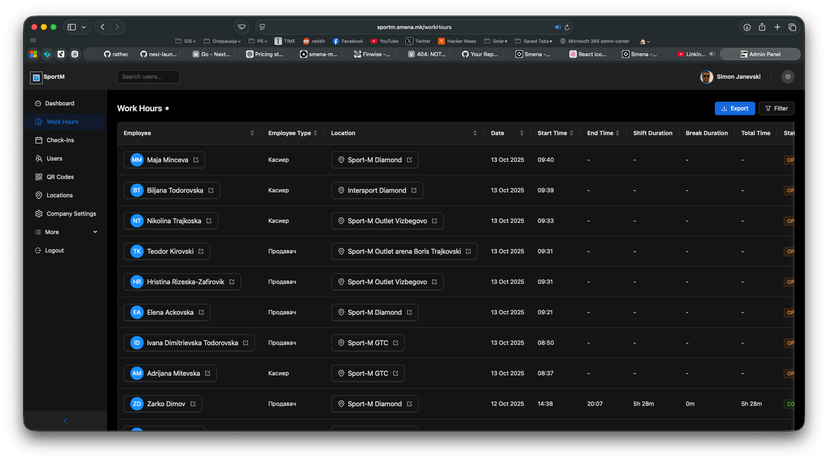This screenshot has height=462, width=828.
Task: Collapse the sidebar with the bottom chevron
Action: pyautogui.click(x=65, y=420)
